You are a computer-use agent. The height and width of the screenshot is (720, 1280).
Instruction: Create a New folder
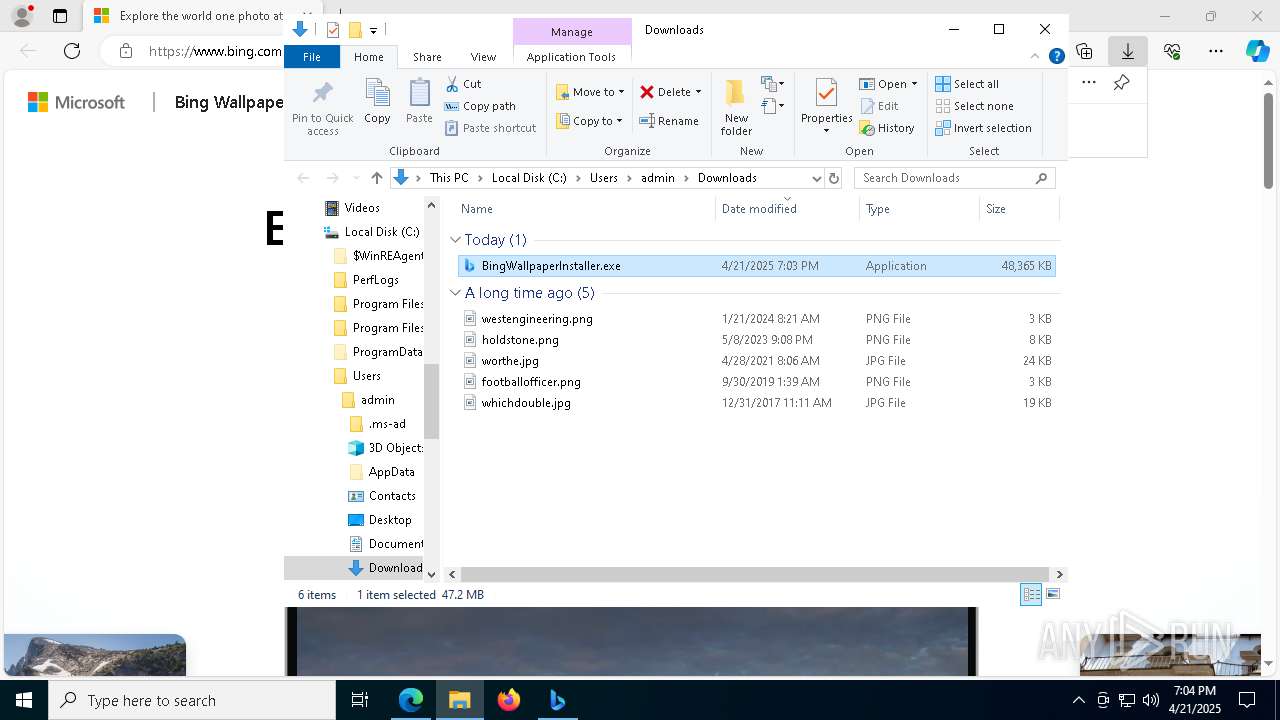point(736,108)
